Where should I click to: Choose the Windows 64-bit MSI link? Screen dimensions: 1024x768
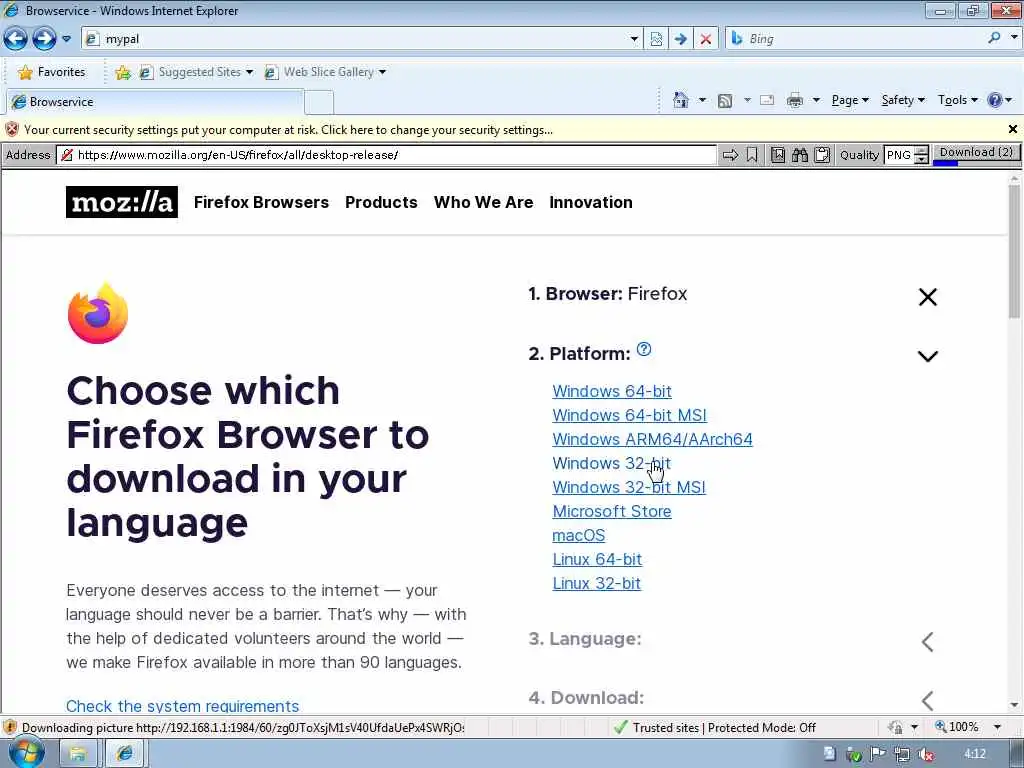coord(629,415)
